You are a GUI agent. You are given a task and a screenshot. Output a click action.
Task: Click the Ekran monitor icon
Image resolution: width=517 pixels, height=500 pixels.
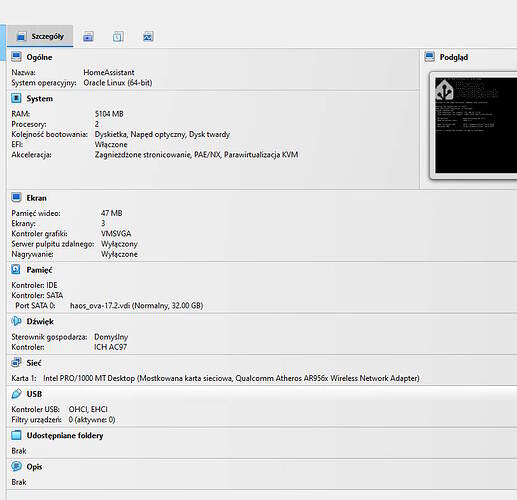click(16, 197)
